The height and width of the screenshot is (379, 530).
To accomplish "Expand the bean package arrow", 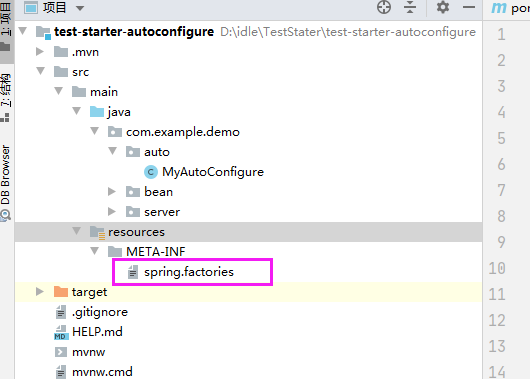I will click(112, 191).
